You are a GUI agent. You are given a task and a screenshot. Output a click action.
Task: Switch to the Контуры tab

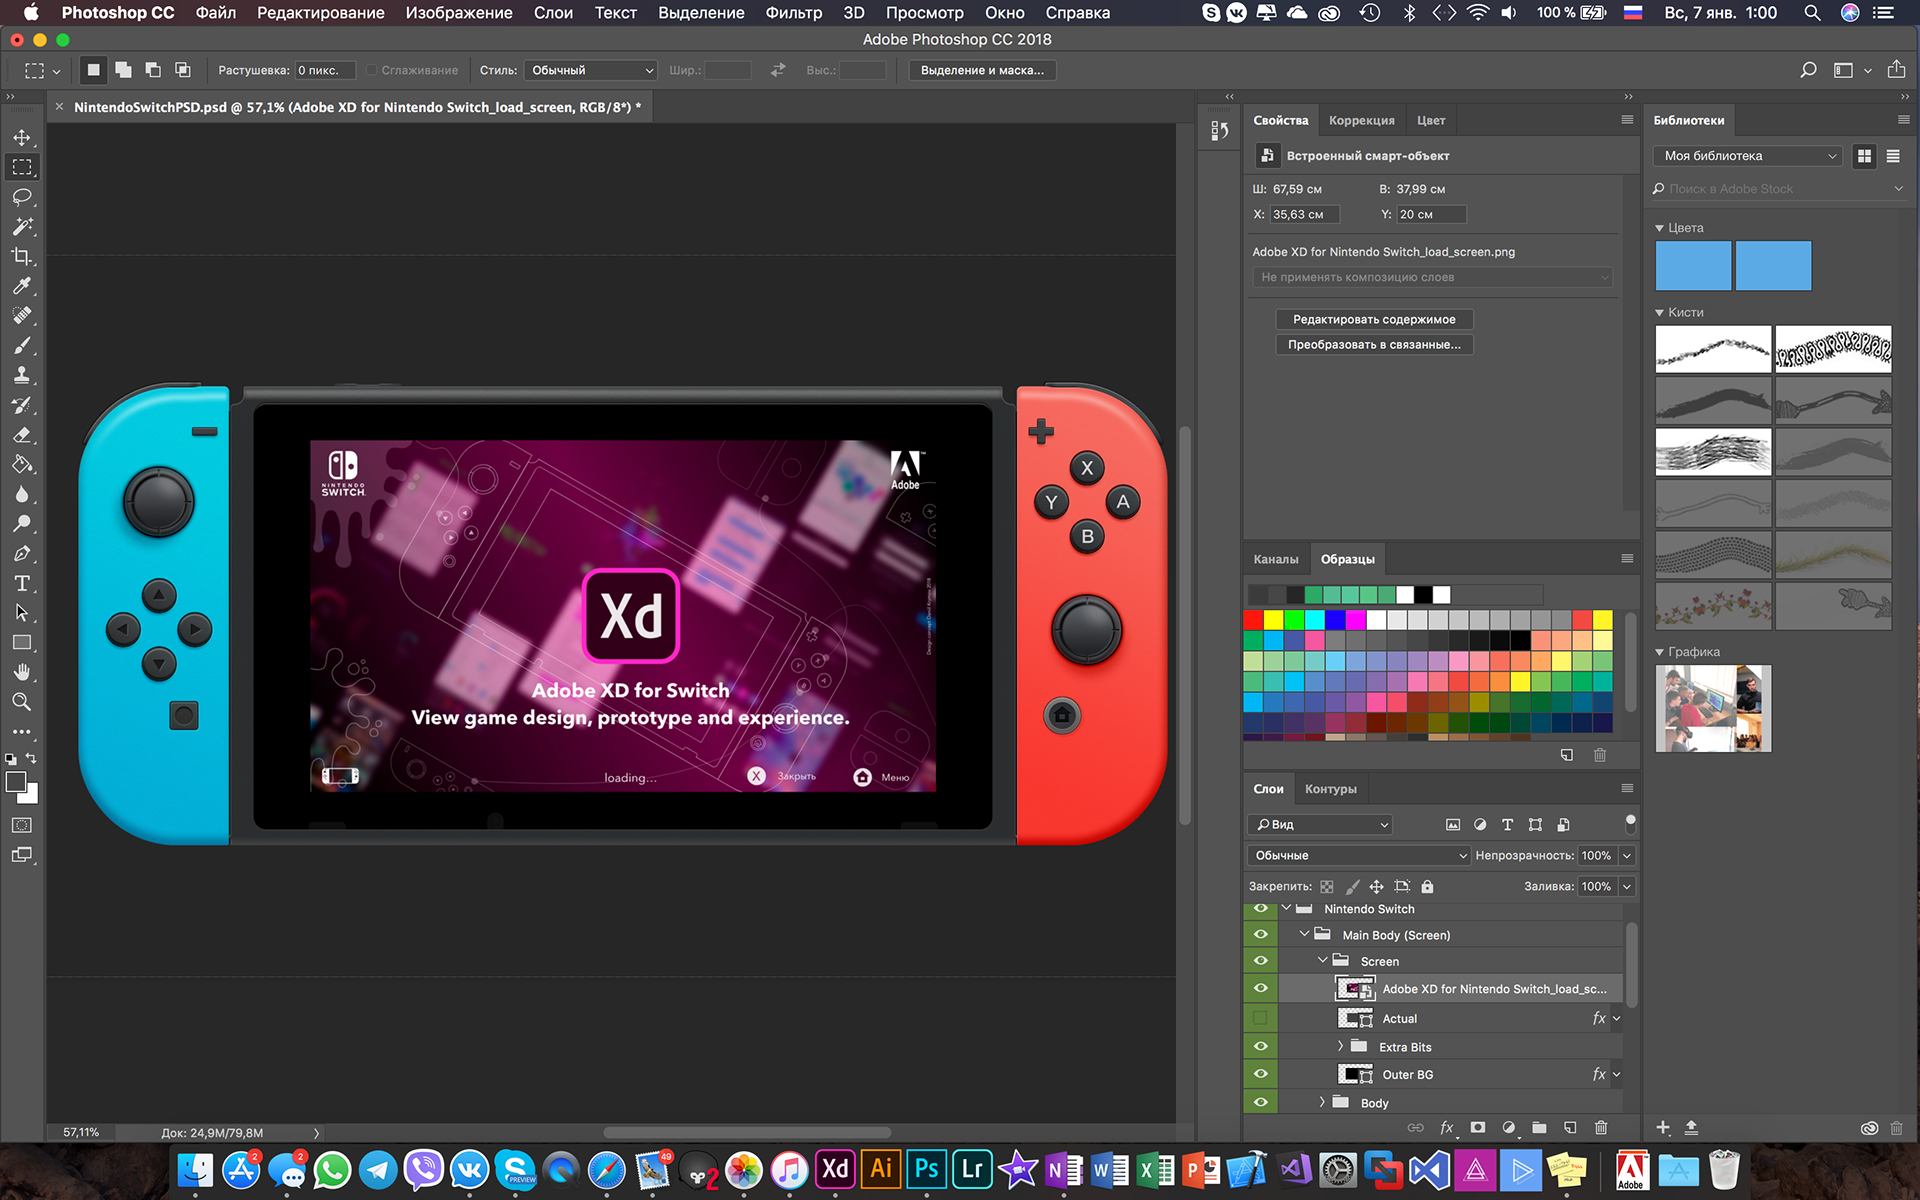coord(1330,789)
